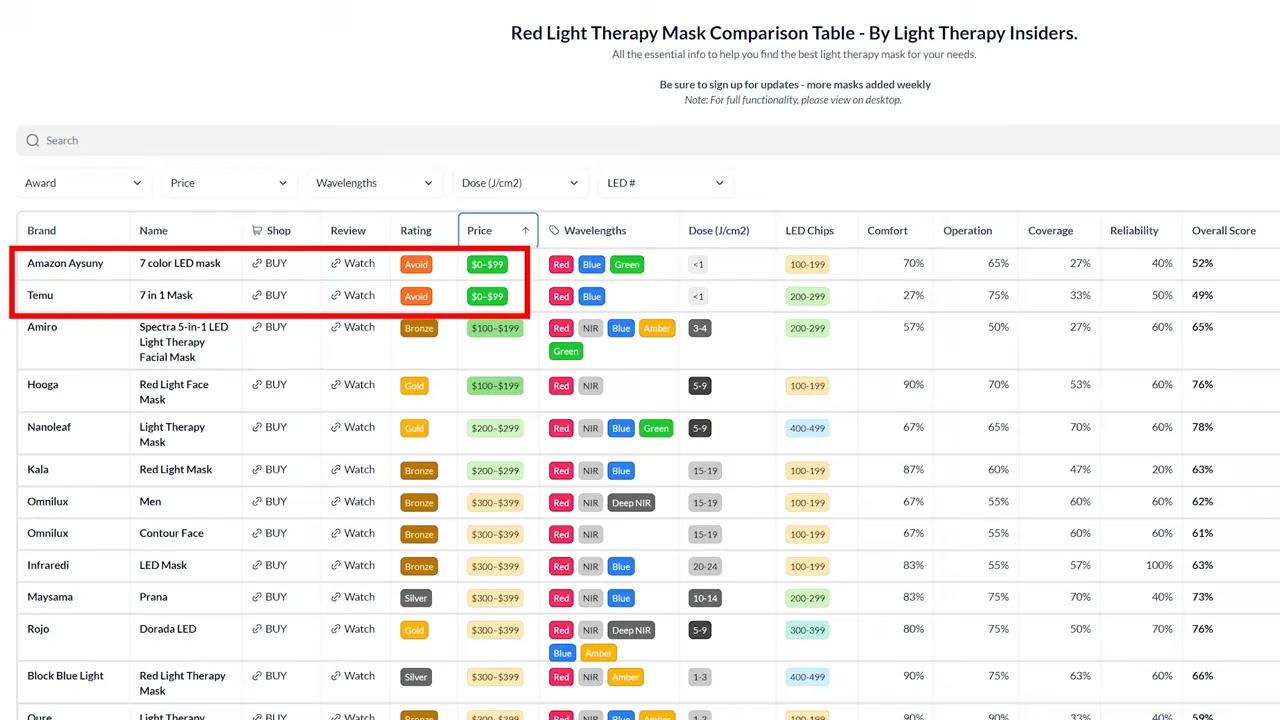1280x720 pixels.
Task: Select the Overall Score column header
Action: (1223, 230)
